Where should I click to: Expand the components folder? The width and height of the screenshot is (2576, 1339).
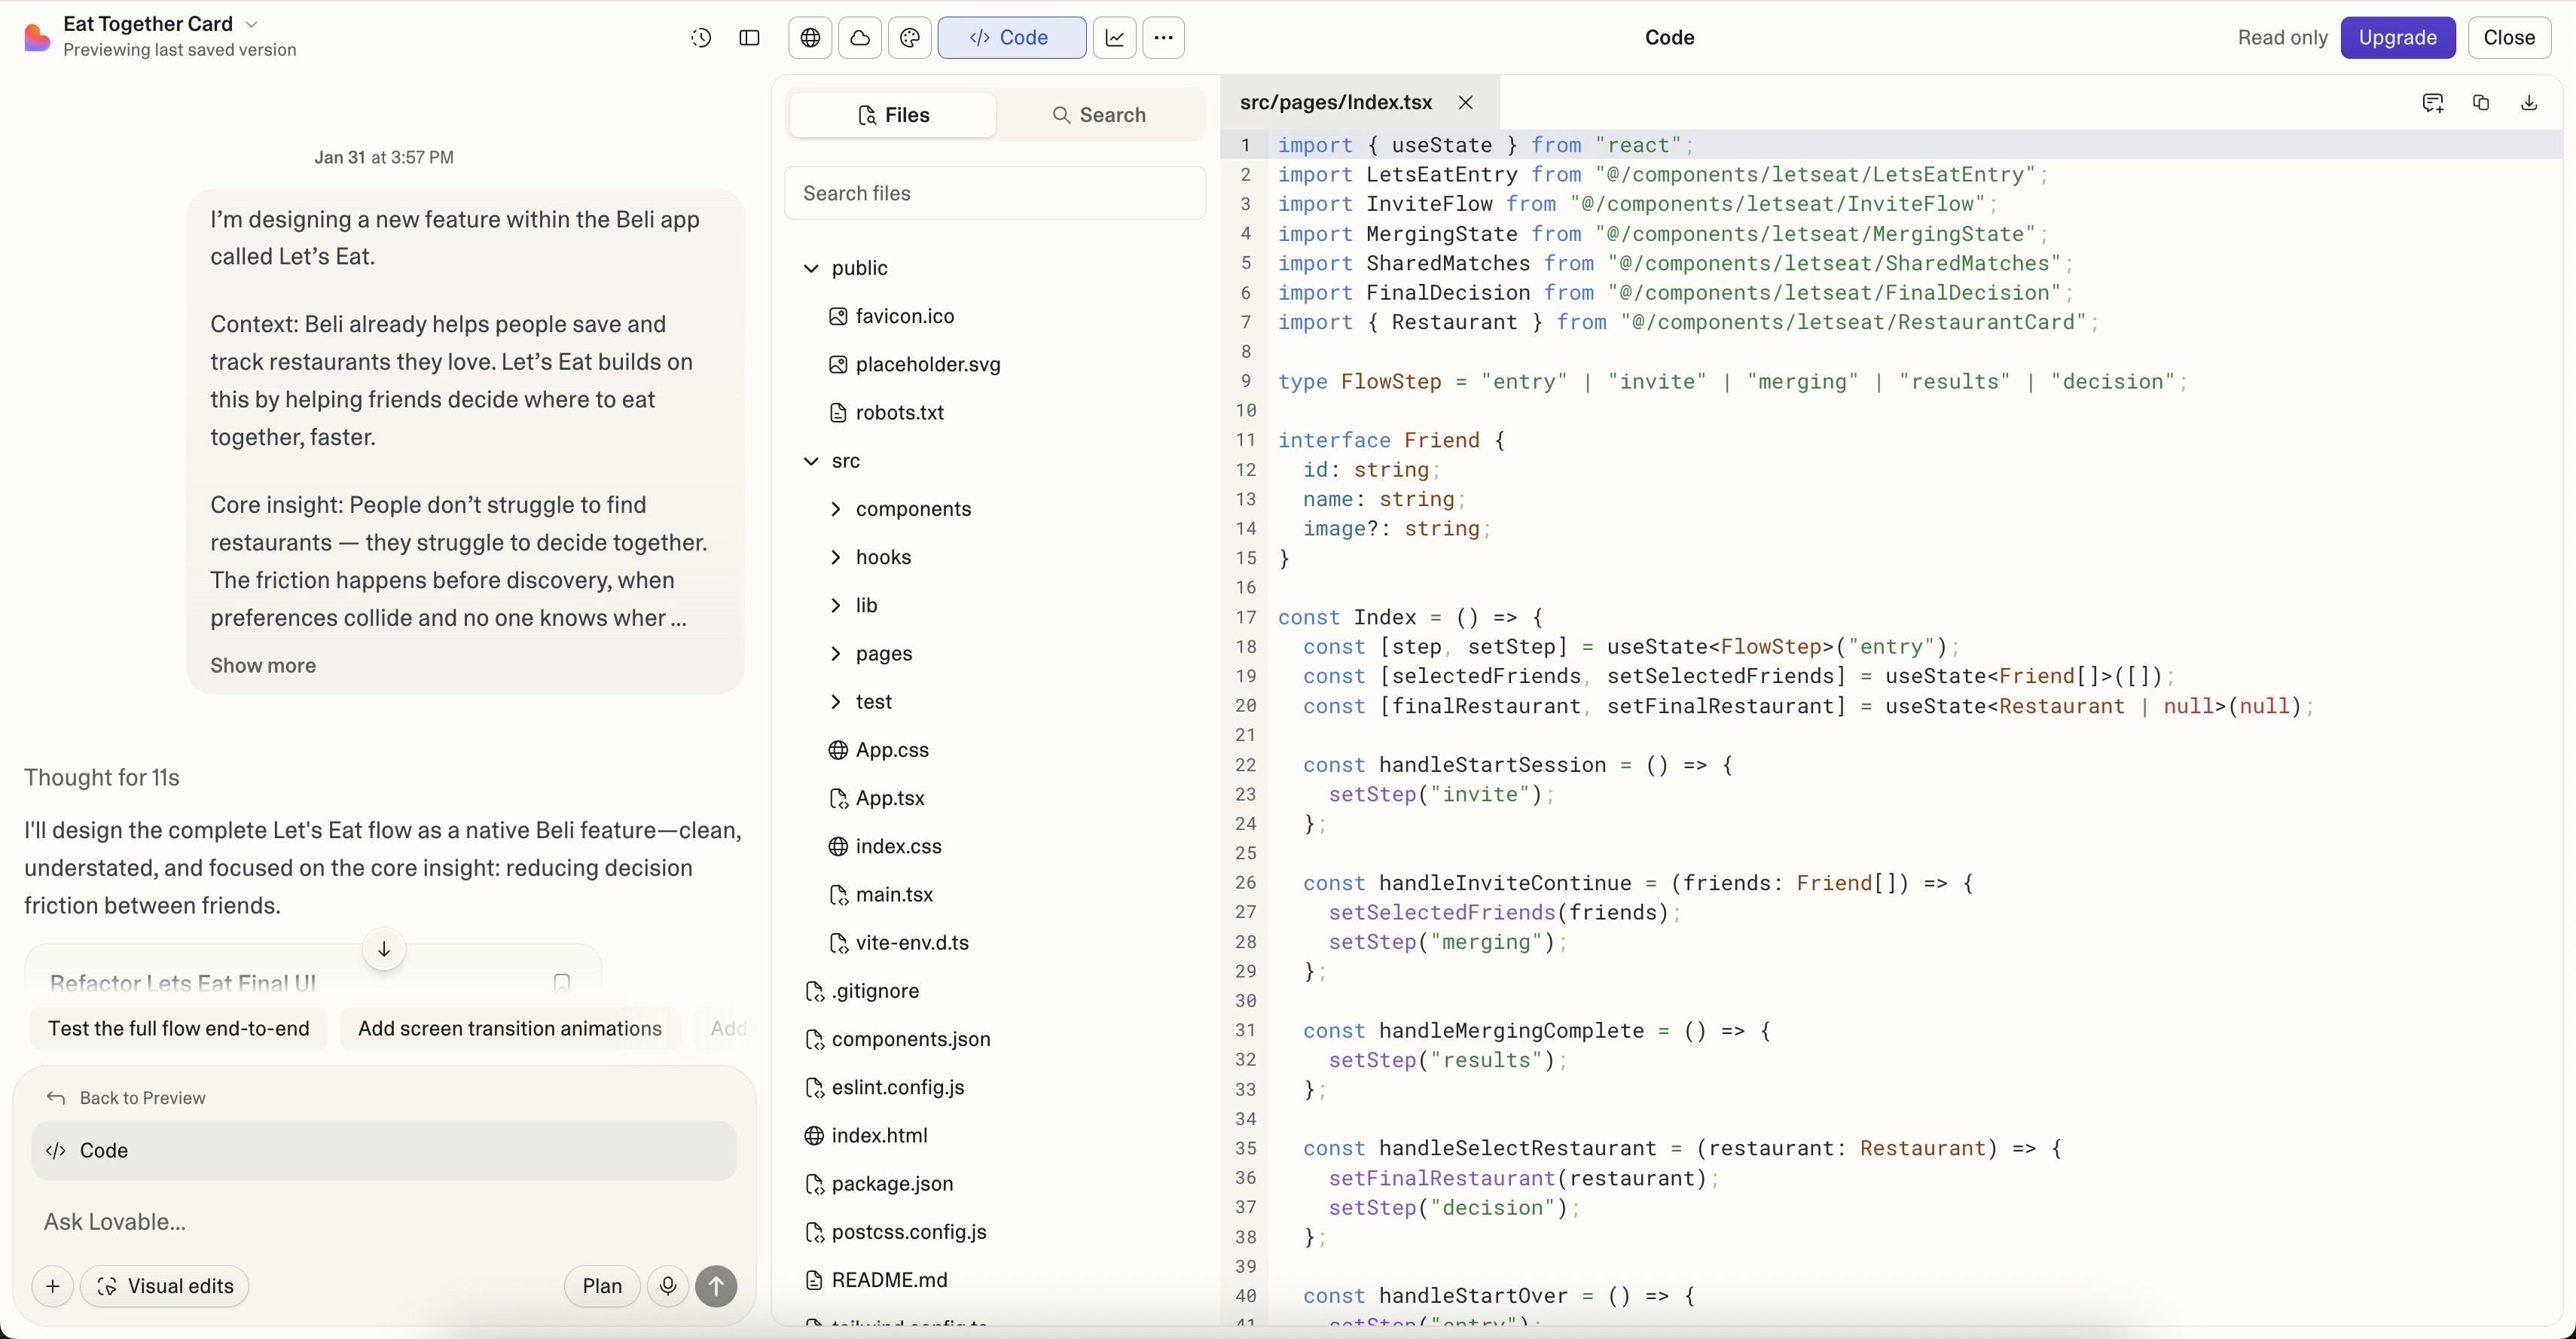coord(912,509)
